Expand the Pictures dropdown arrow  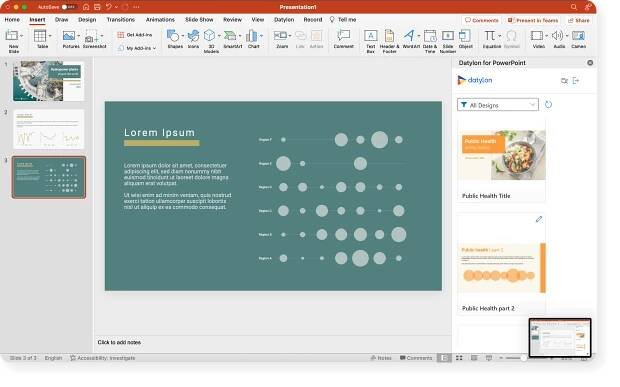click(x=78, y=36)
